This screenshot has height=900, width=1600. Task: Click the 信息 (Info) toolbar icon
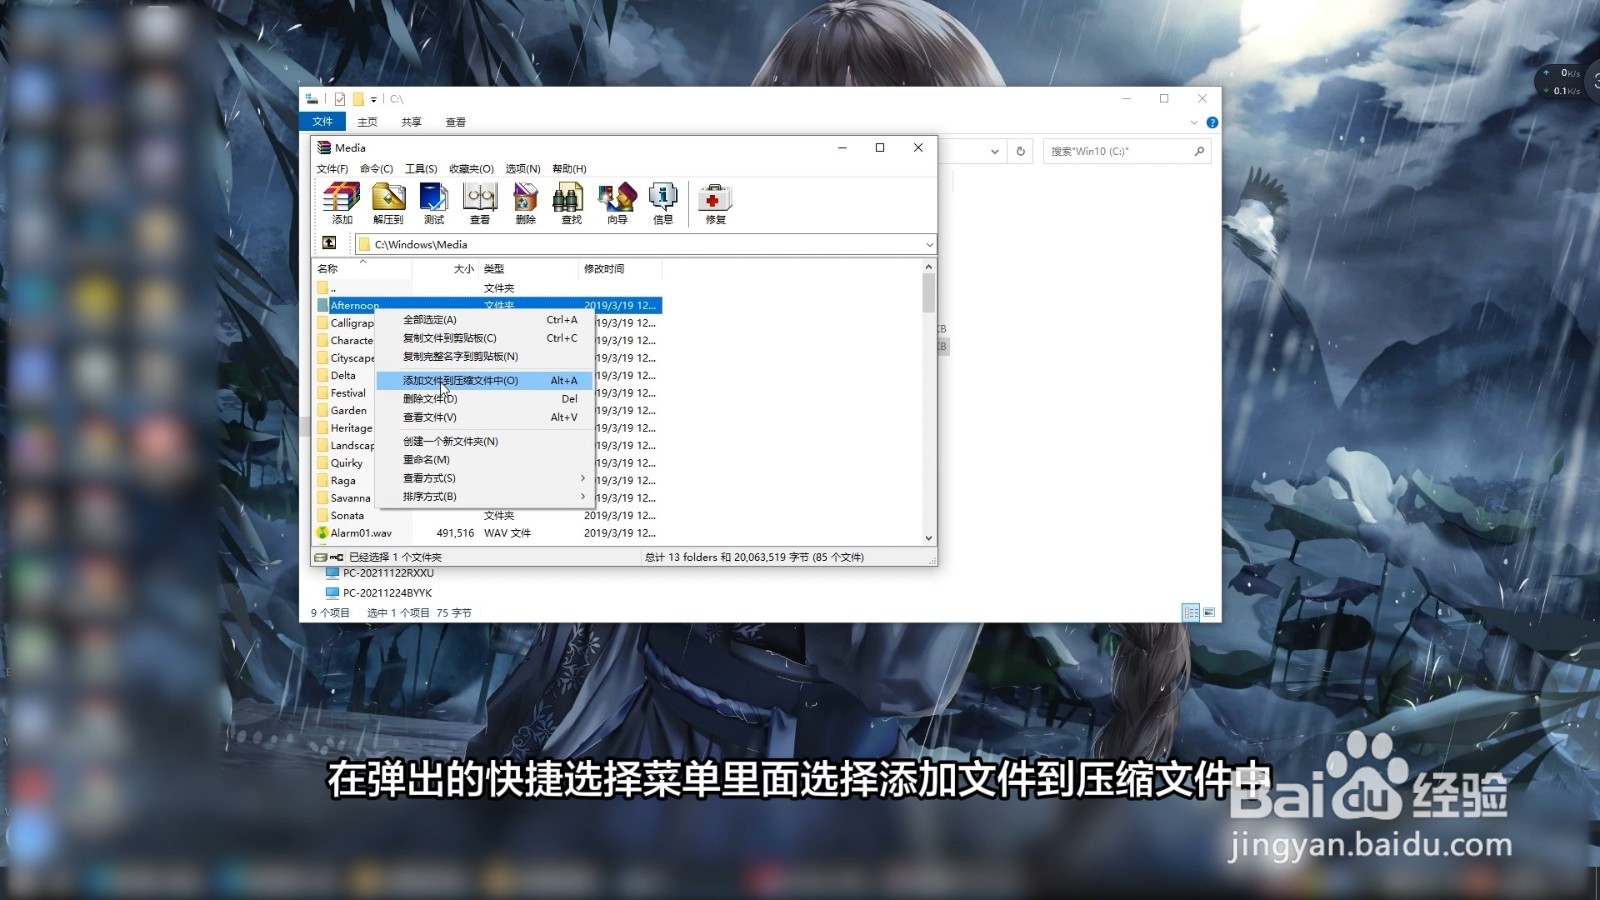(x=663, y=204)
